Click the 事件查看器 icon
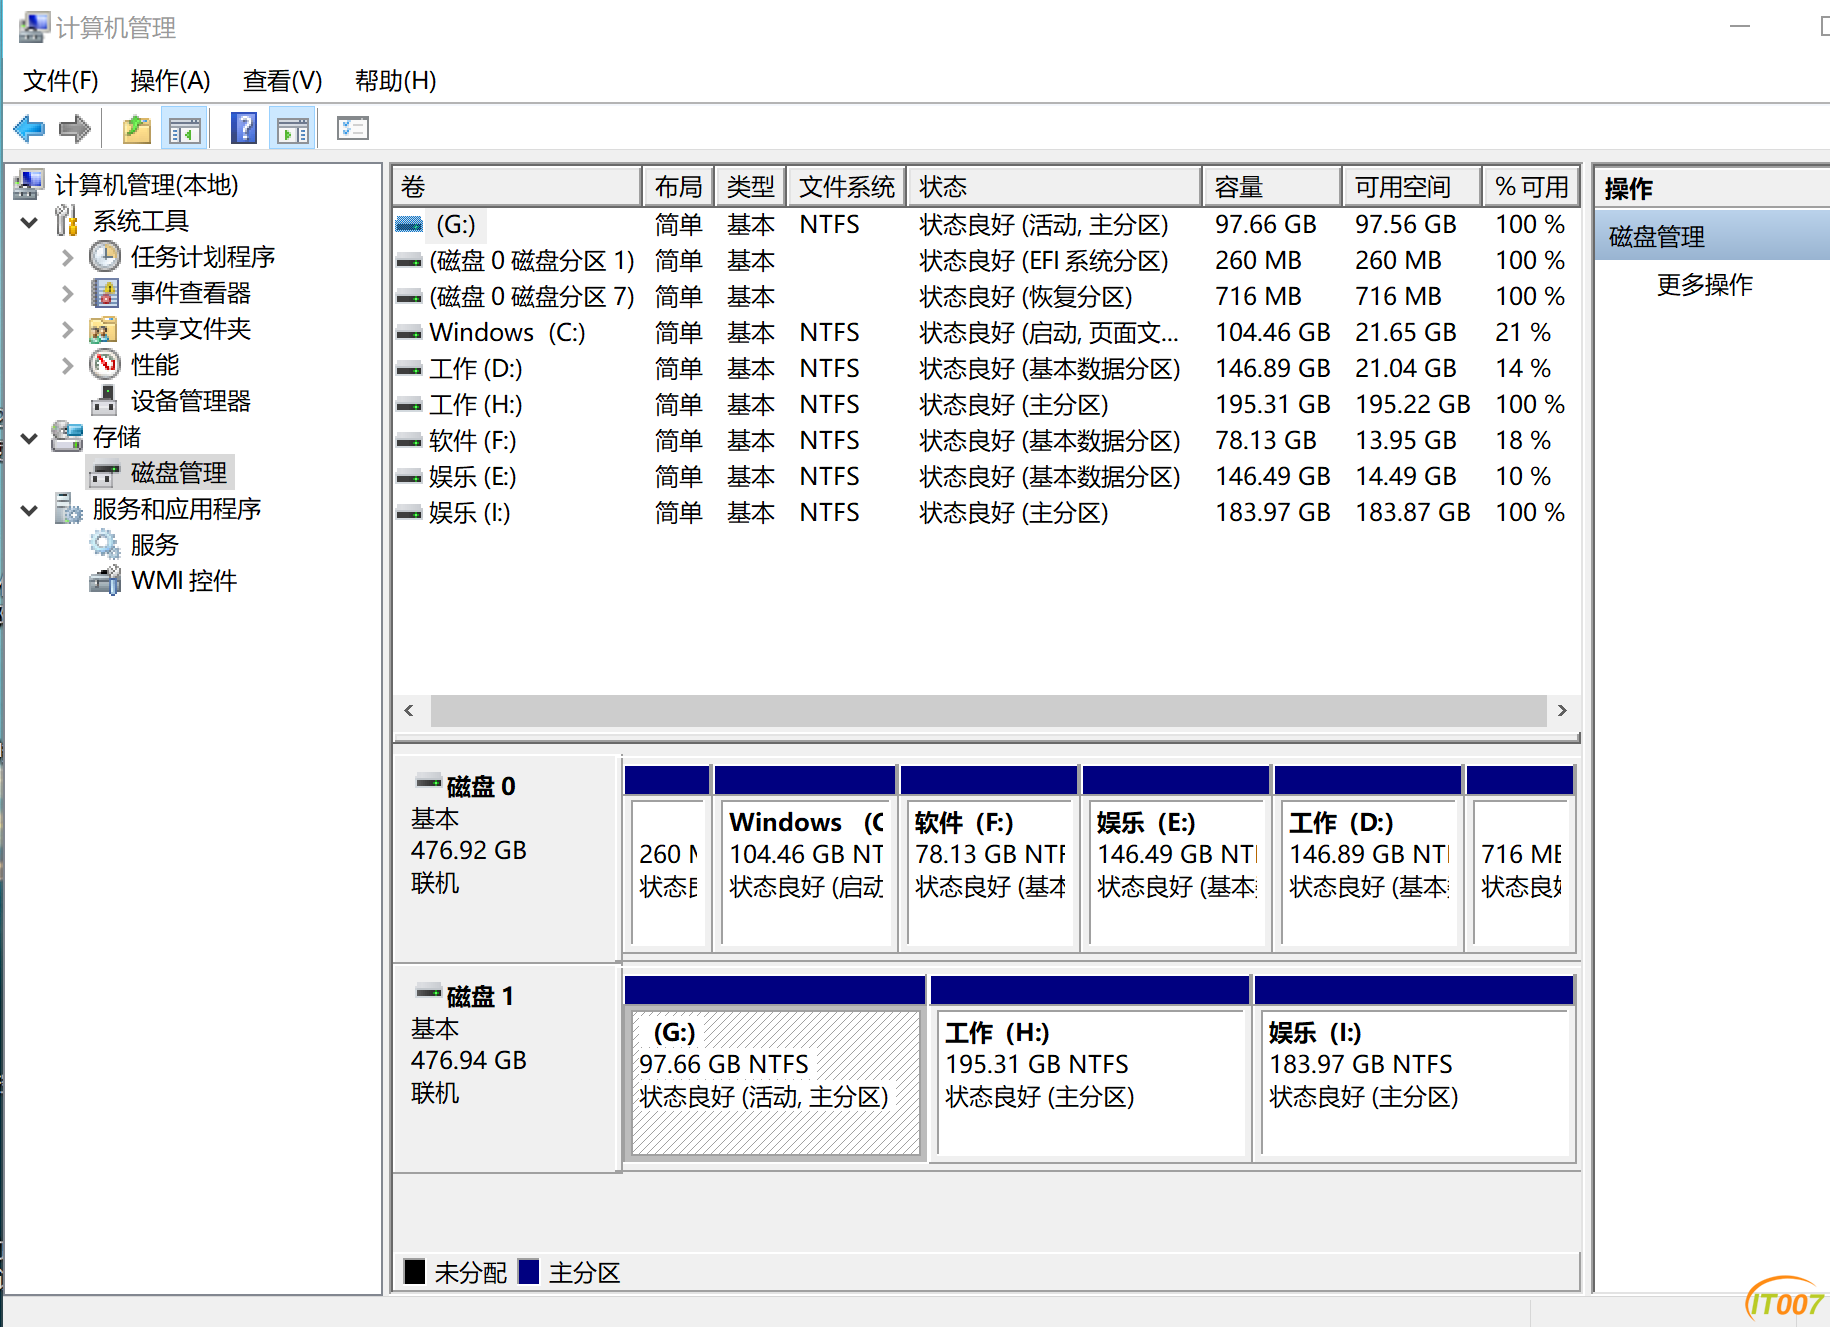The width and height of the screenshot is (1830, 1327). coord(105,292)
